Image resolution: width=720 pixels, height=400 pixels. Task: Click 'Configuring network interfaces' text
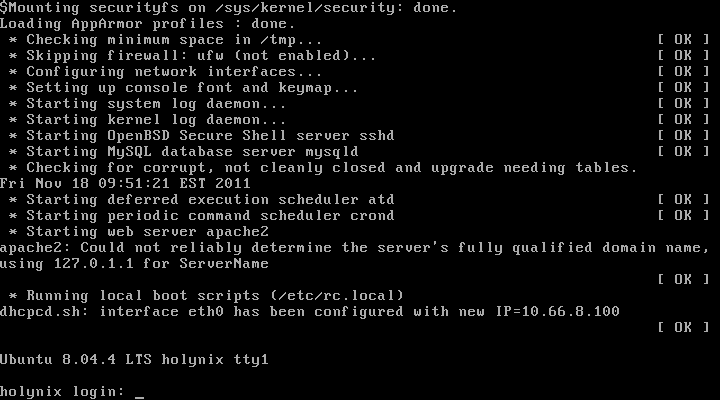(x=174, y=72)
